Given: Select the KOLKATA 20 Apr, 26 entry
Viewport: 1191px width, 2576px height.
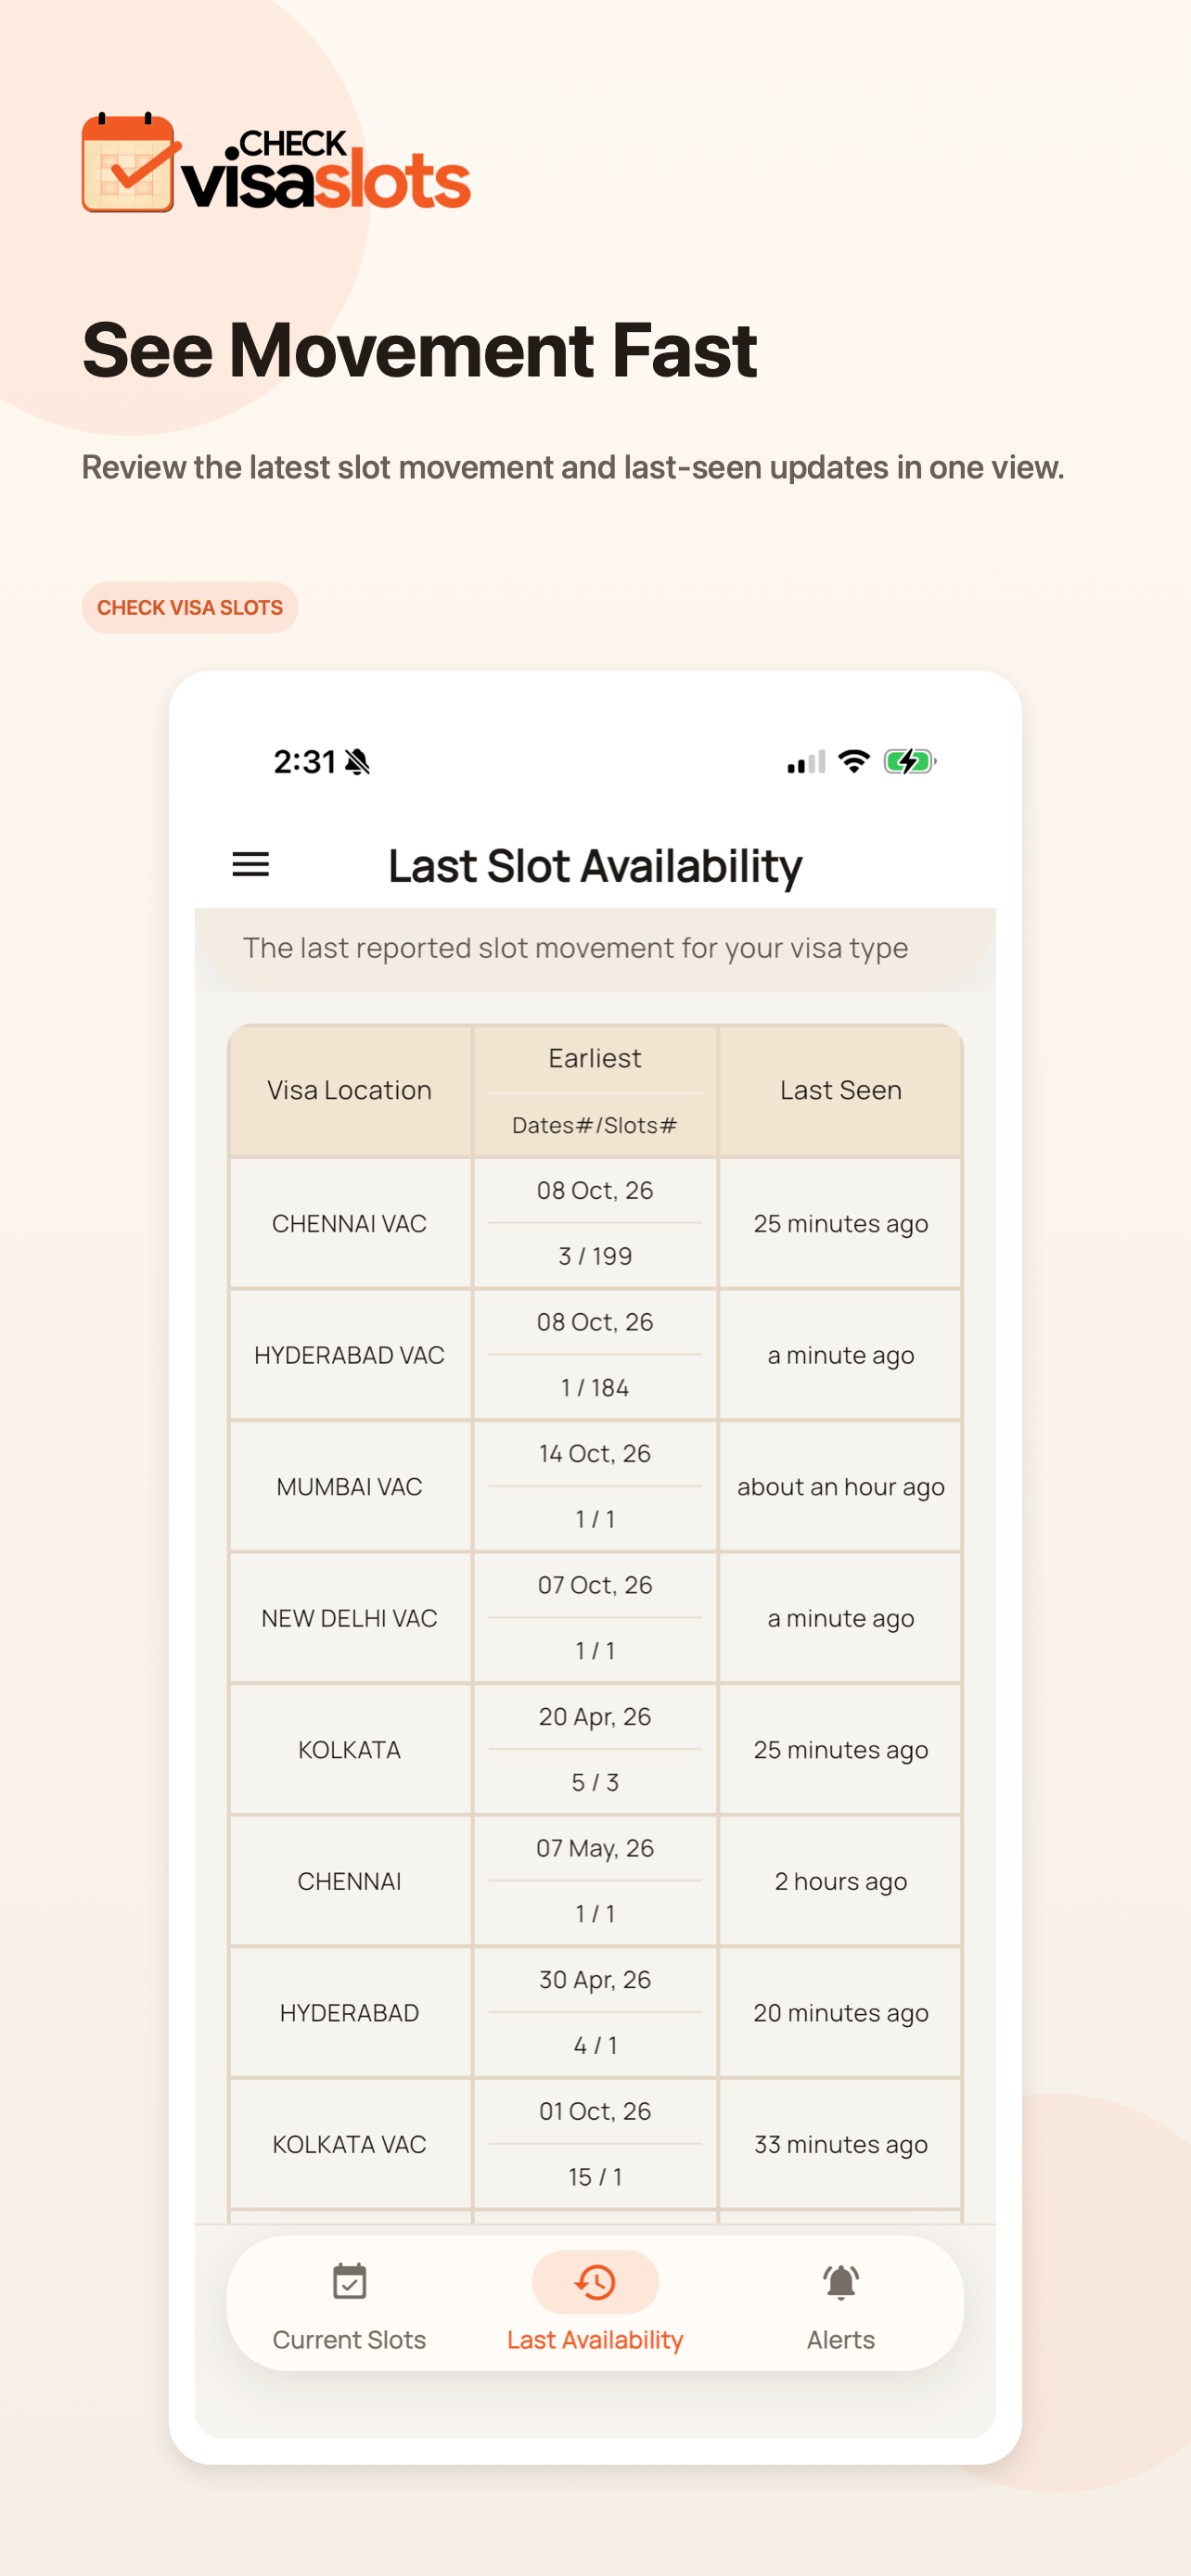Looking at the screenshot, I should pos(595,1716).
